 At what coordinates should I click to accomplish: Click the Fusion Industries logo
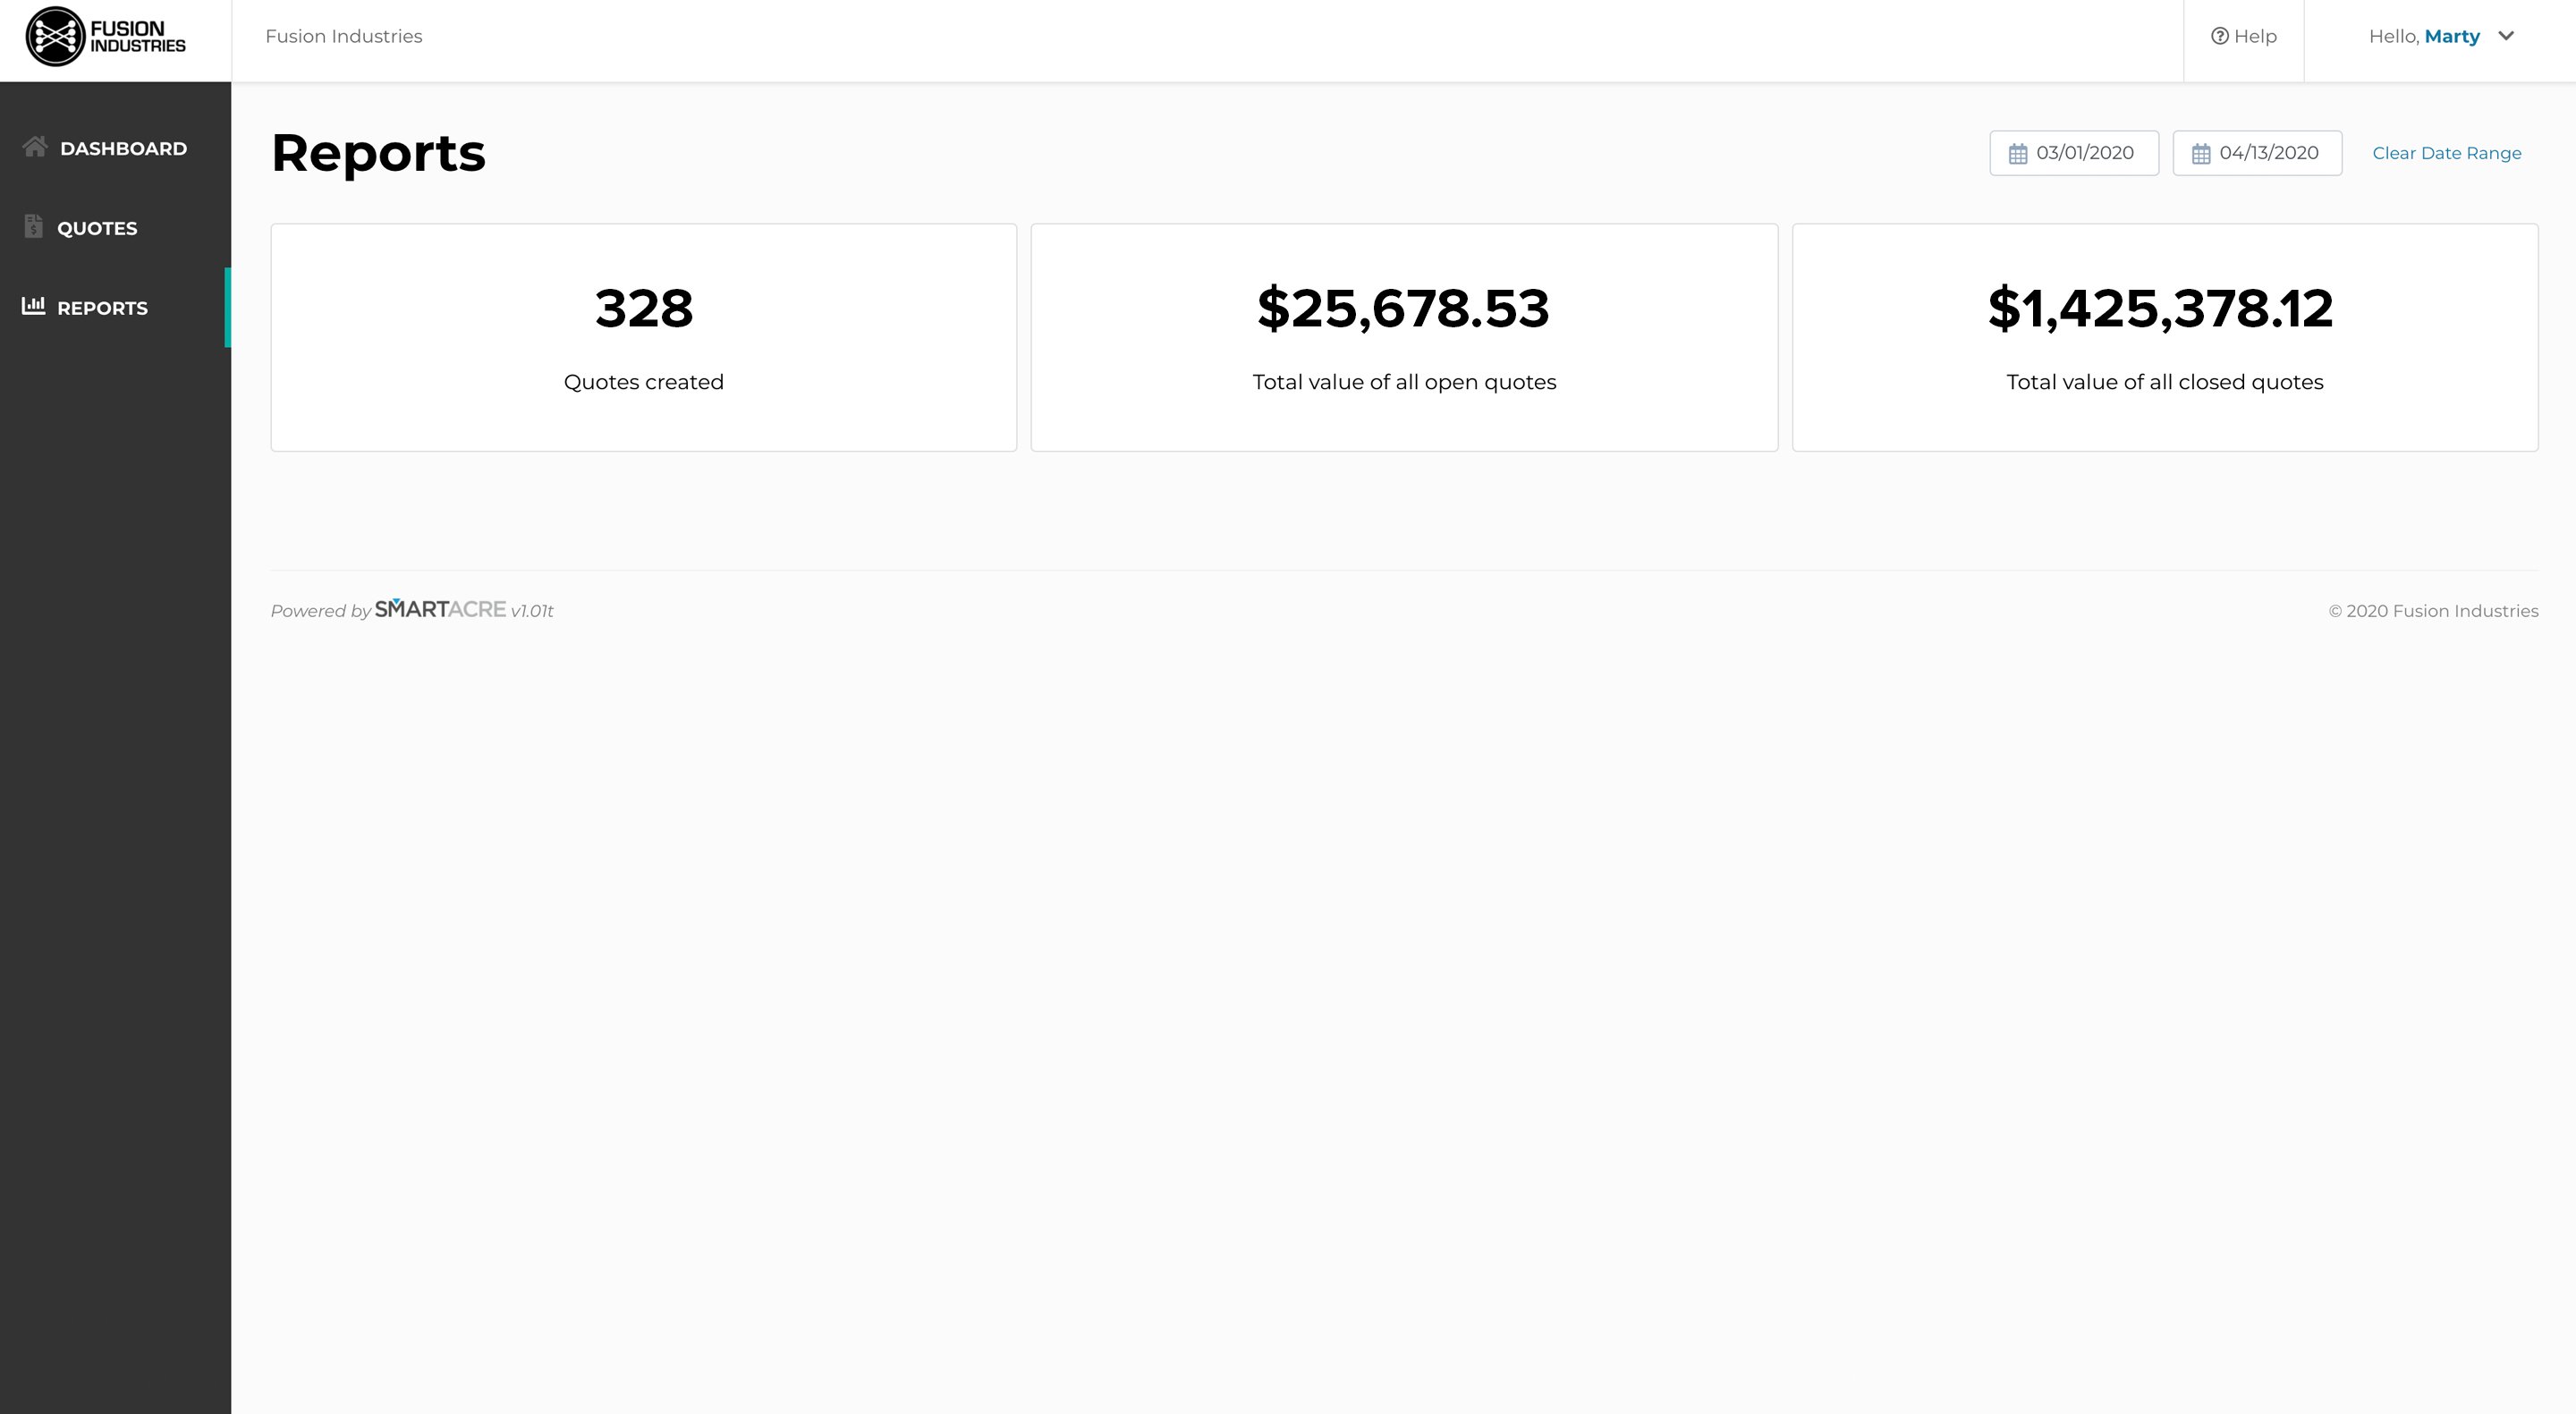tap(106, 37)
